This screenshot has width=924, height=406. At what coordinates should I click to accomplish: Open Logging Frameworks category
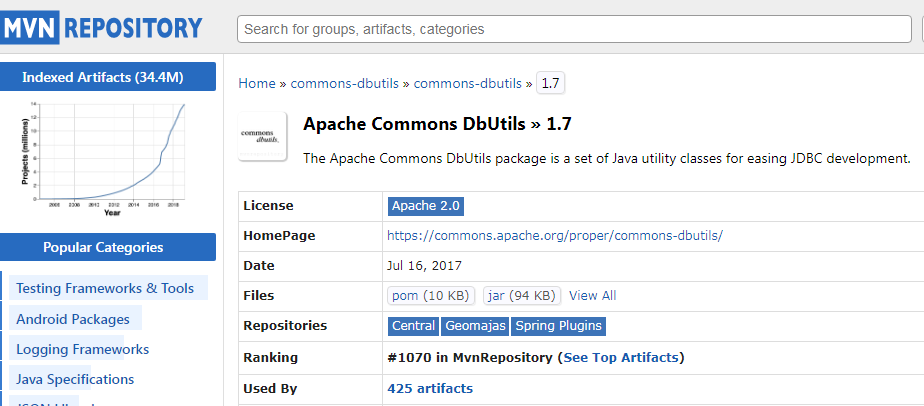pyautogui.click(x=82, y=349)
